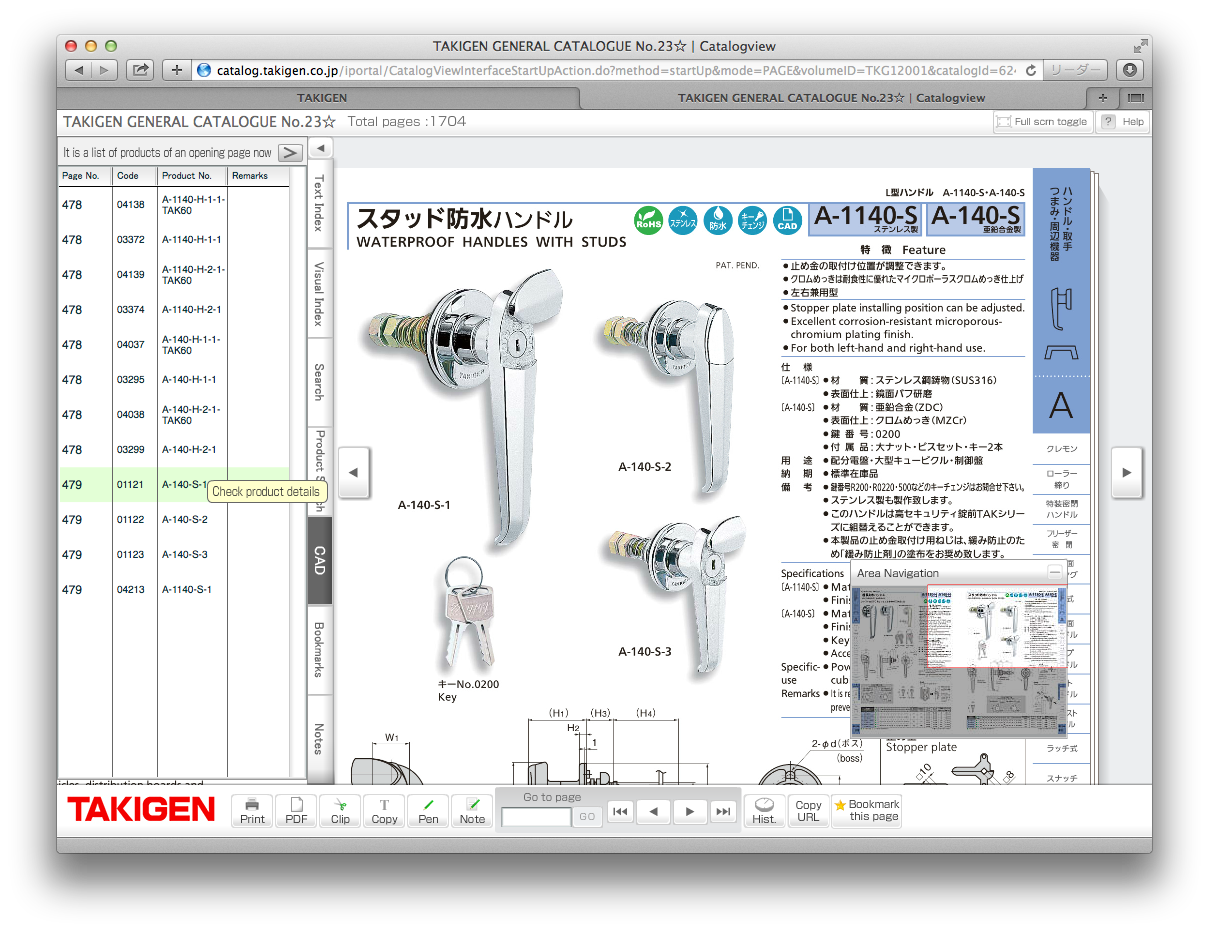Viewport: 1209px width, 932px height.
Task: Choose the Pen annotation tool
Action: (428, 811)
